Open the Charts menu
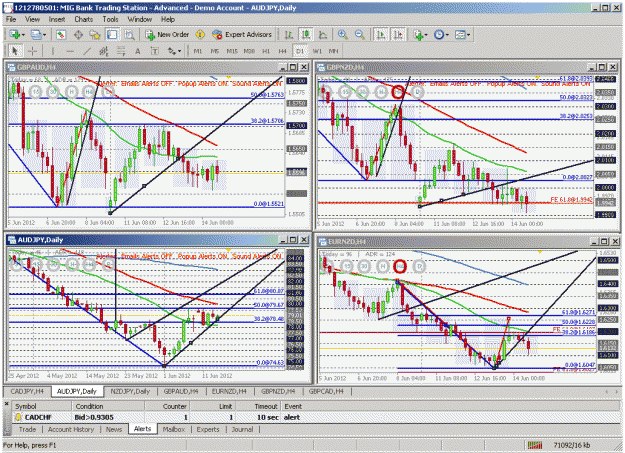The image size is (625, 453). [83, 19]
